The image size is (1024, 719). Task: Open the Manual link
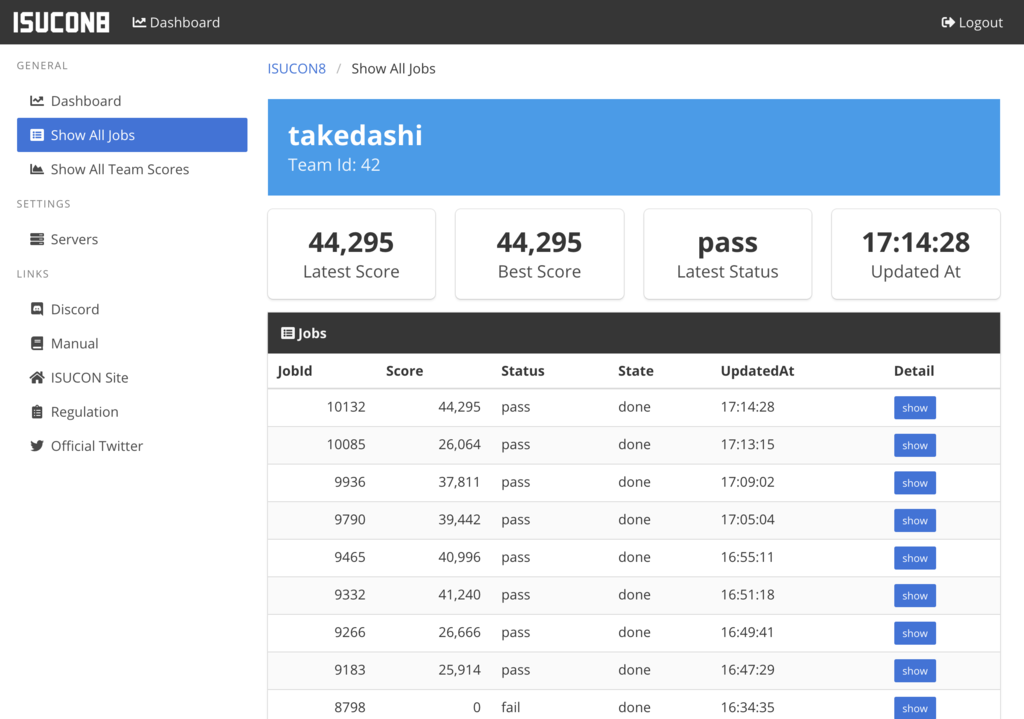[132, 344]
